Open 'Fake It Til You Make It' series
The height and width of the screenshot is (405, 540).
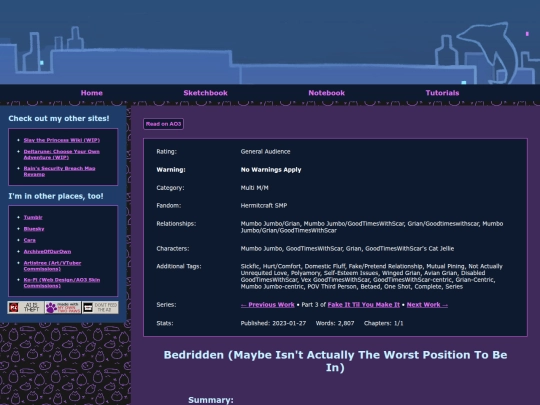[364, 305]
